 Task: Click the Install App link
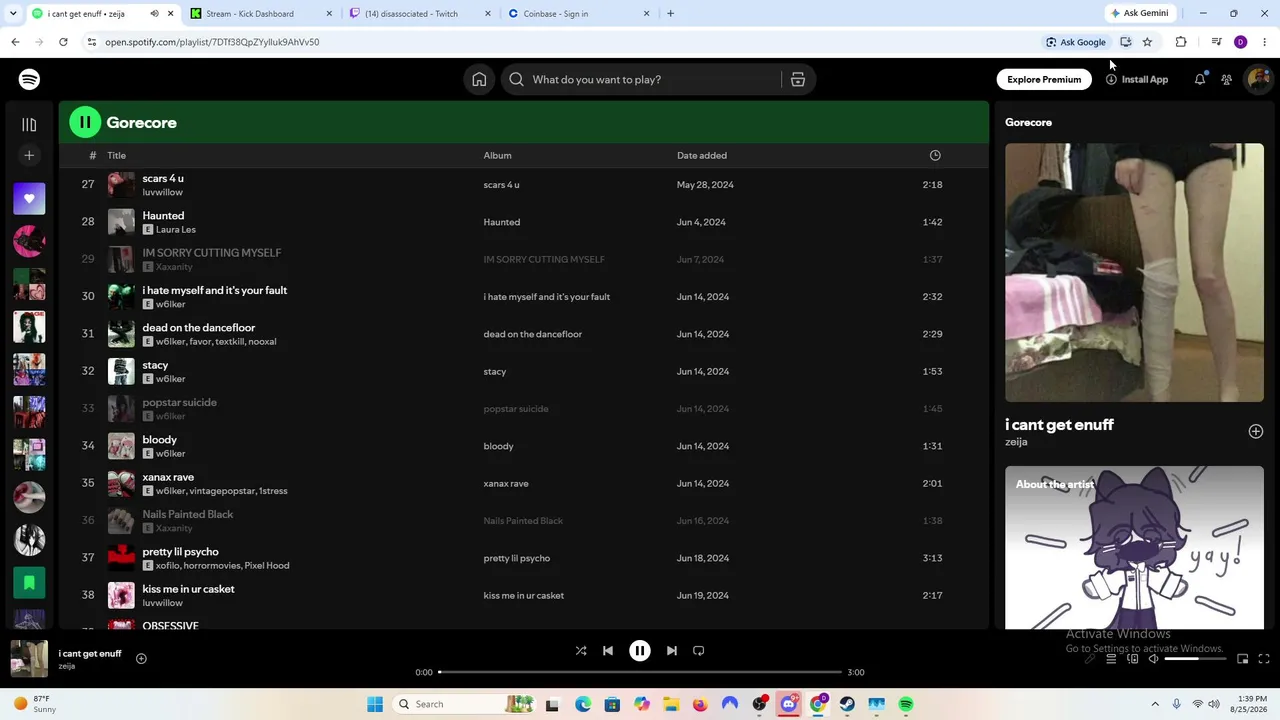pos(1137,80)
